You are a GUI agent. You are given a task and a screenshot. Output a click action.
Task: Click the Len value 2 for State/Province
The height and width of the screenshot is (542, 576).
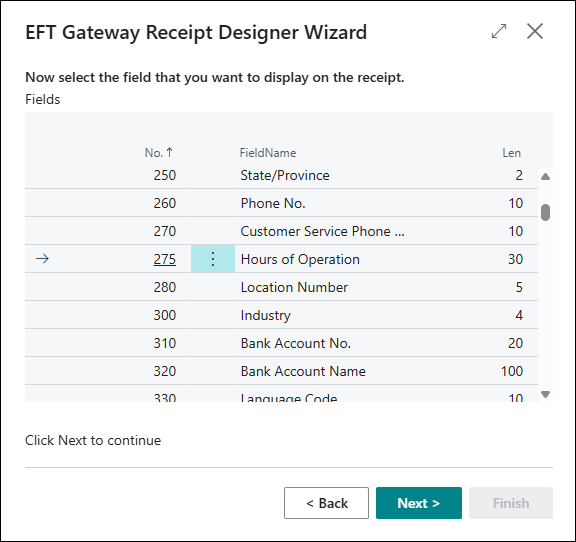point(519,175)
